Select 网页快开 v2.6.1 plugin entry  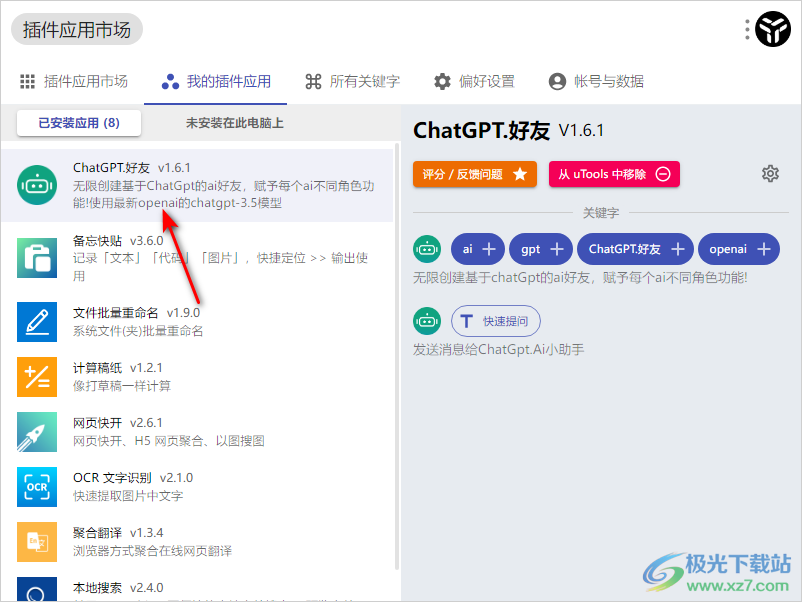coord(197,432)
